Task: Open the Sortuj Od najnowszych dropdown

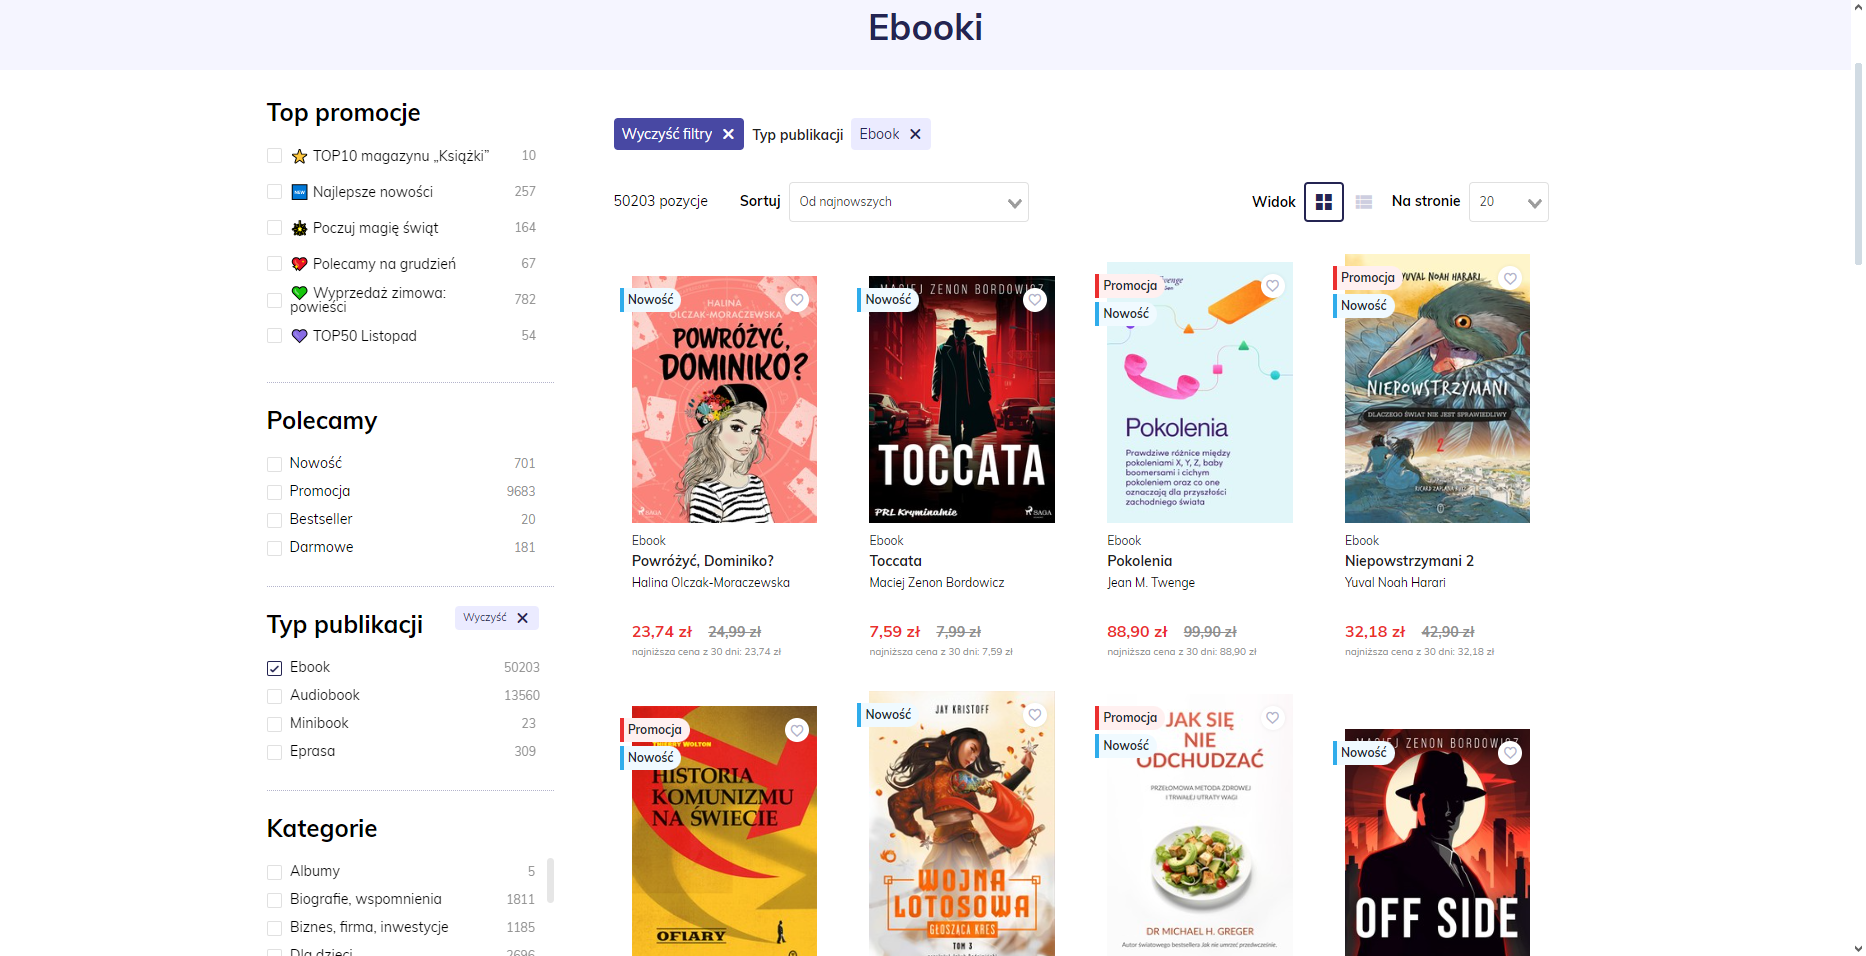Action: (x=909, y=202)
